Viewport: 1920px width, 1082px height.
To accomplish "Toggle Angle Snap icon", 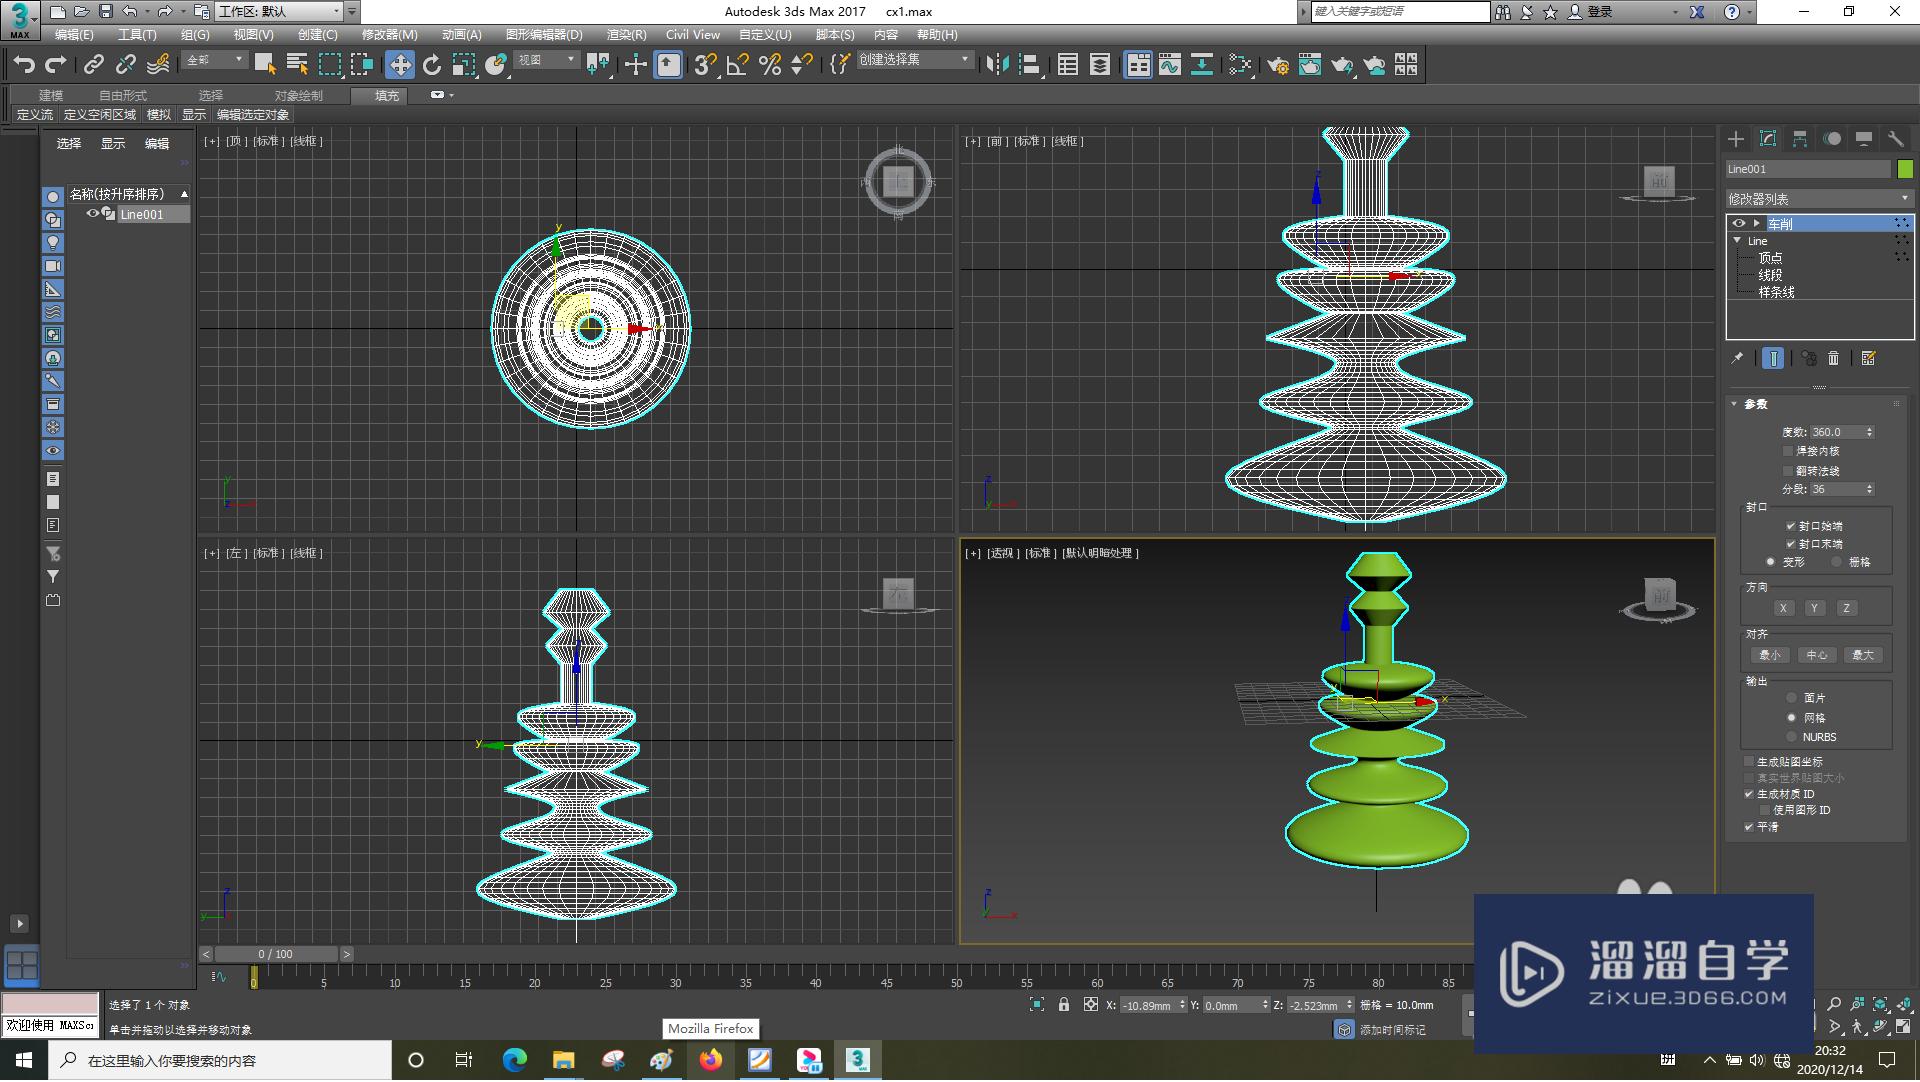I will click(738, 65).
